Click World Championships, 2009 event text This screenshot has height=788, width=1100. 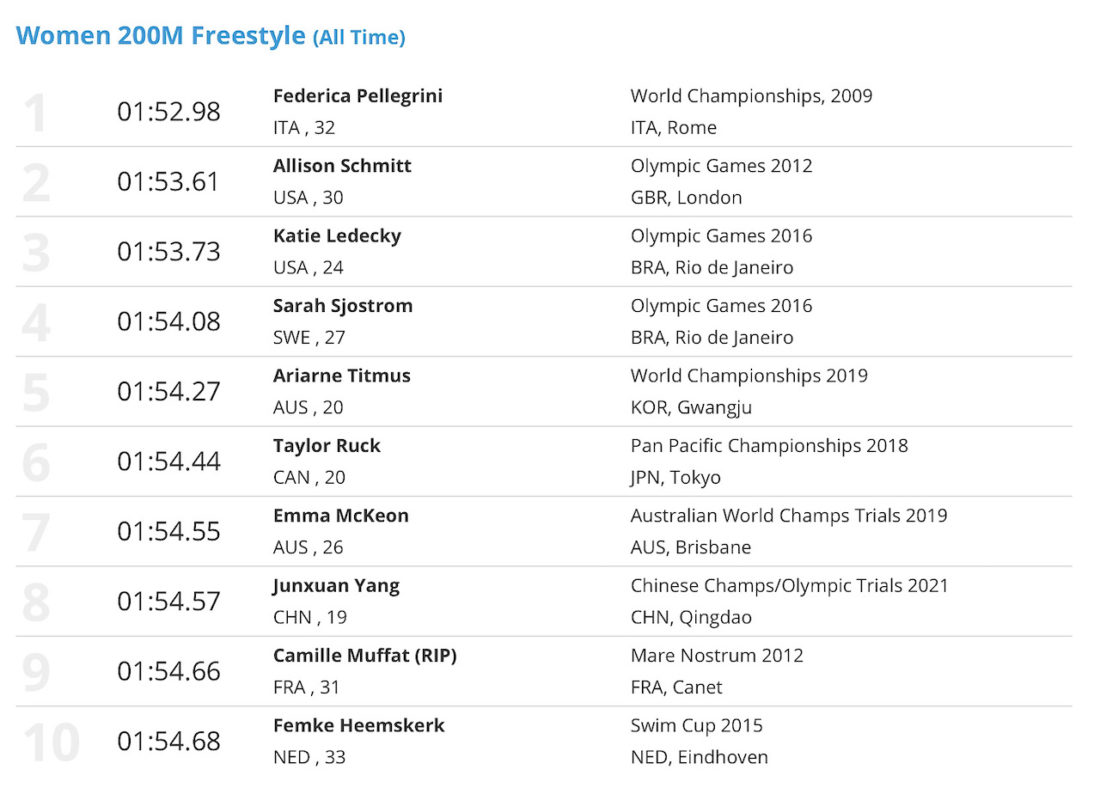coord(751,96)
